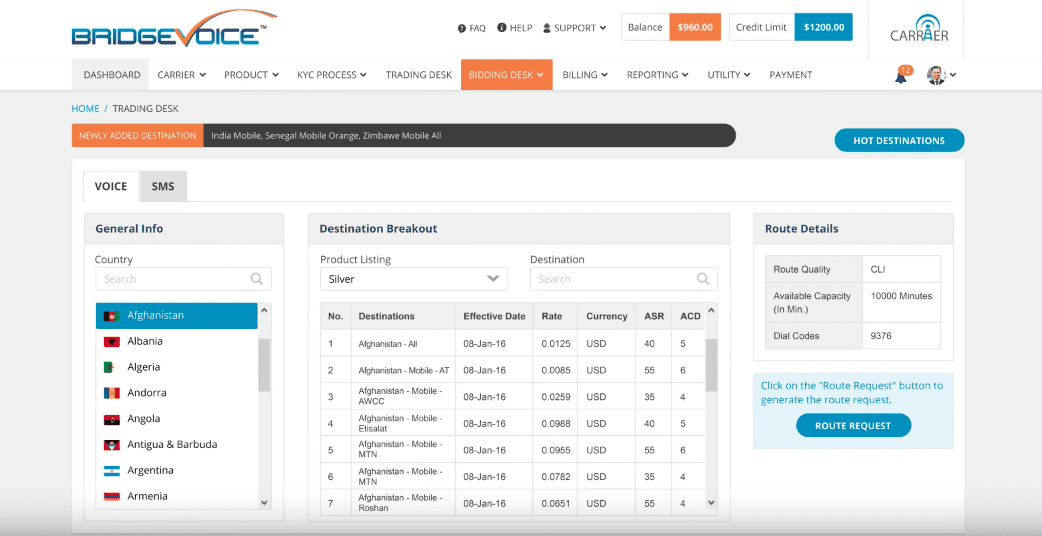Open the Trading Desk menu item
The image size is (1042, 536).
pos(418,75)
